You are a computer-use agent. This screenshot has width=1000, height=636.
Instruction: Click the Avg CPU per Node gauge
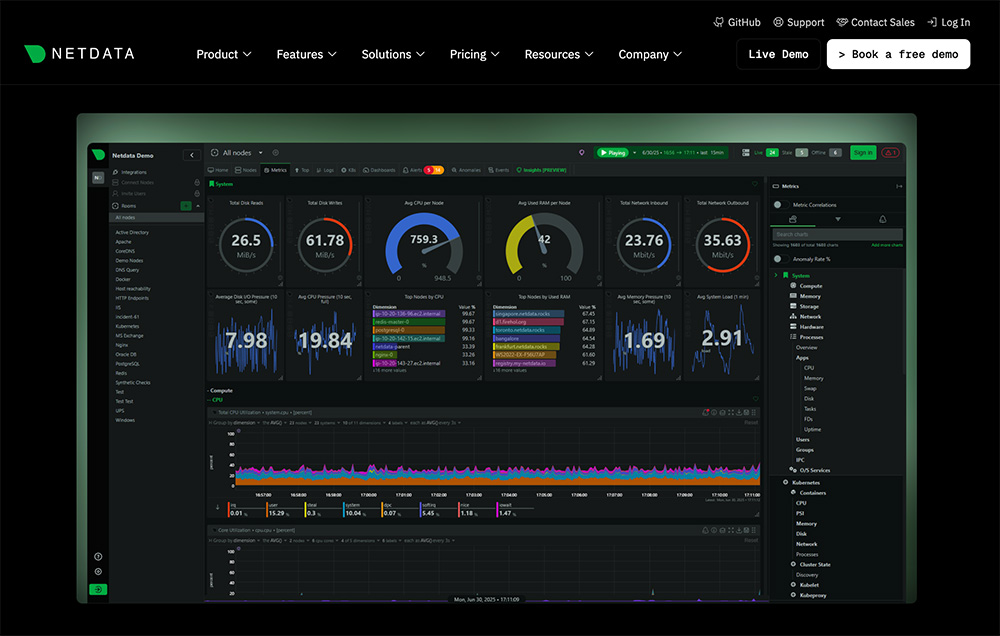(x=423, y=242)
